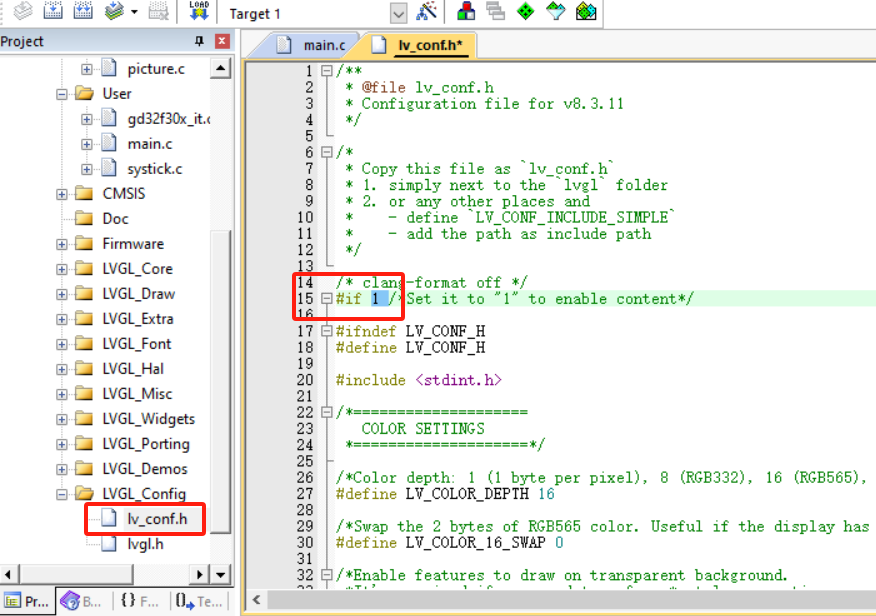Viewport: 876px width, 616px height.
Task: Expand the picture.c file node
Action: click(87, 69)
